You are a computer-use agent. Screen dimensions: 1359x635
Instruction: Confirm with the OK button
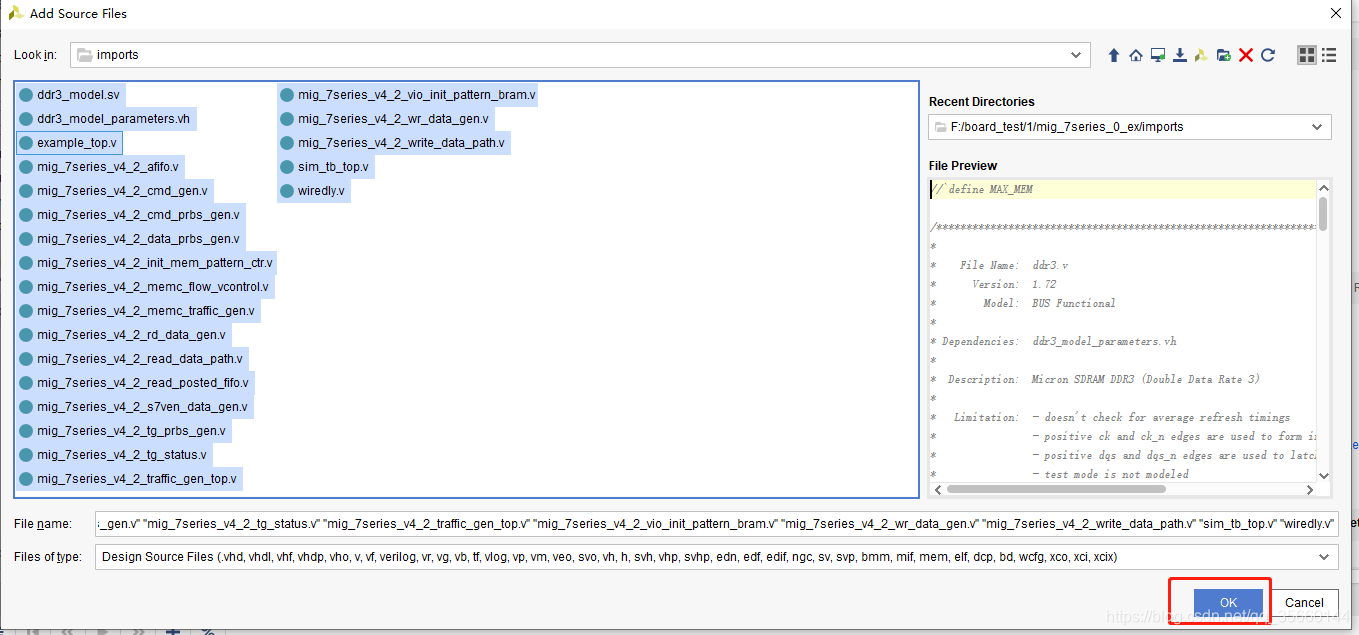tap(1228, 602)
